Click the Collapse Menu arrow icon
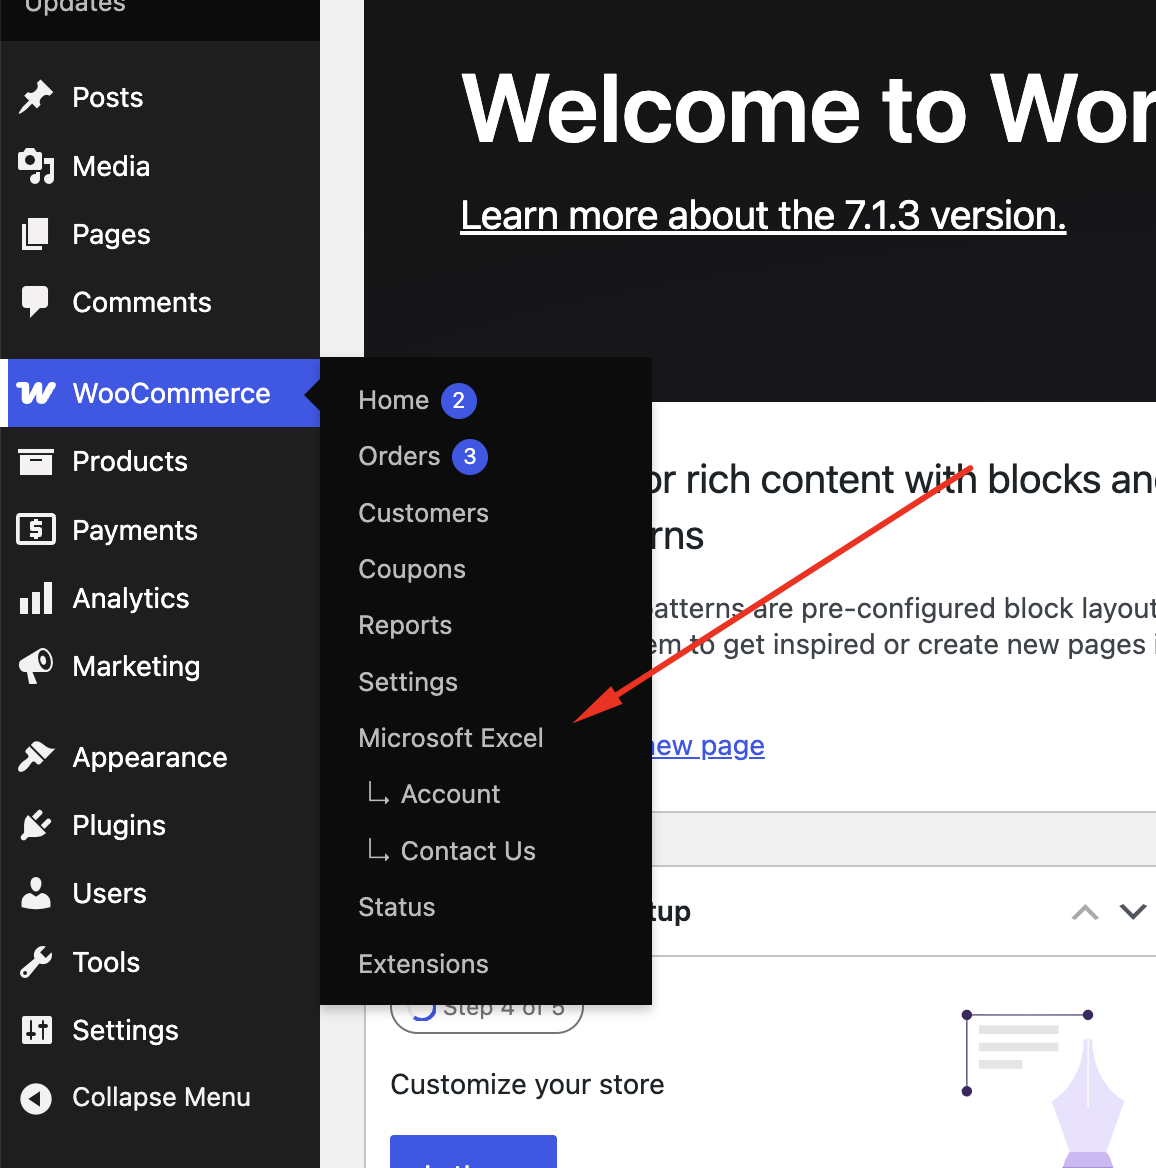Viewport: 1156px width, 1168px height. [x=36, y=1098]
